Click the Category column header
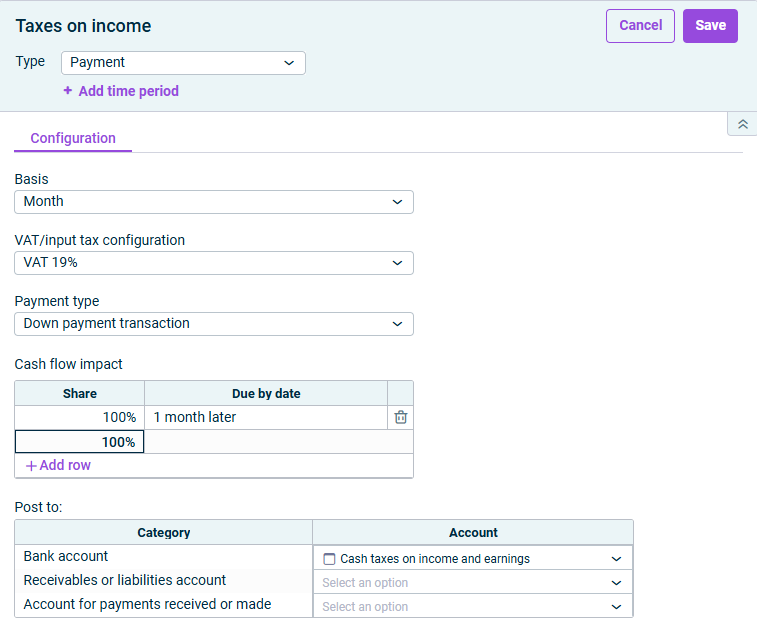The height and width of the screenshot is (637, 757). coord(164,533)
